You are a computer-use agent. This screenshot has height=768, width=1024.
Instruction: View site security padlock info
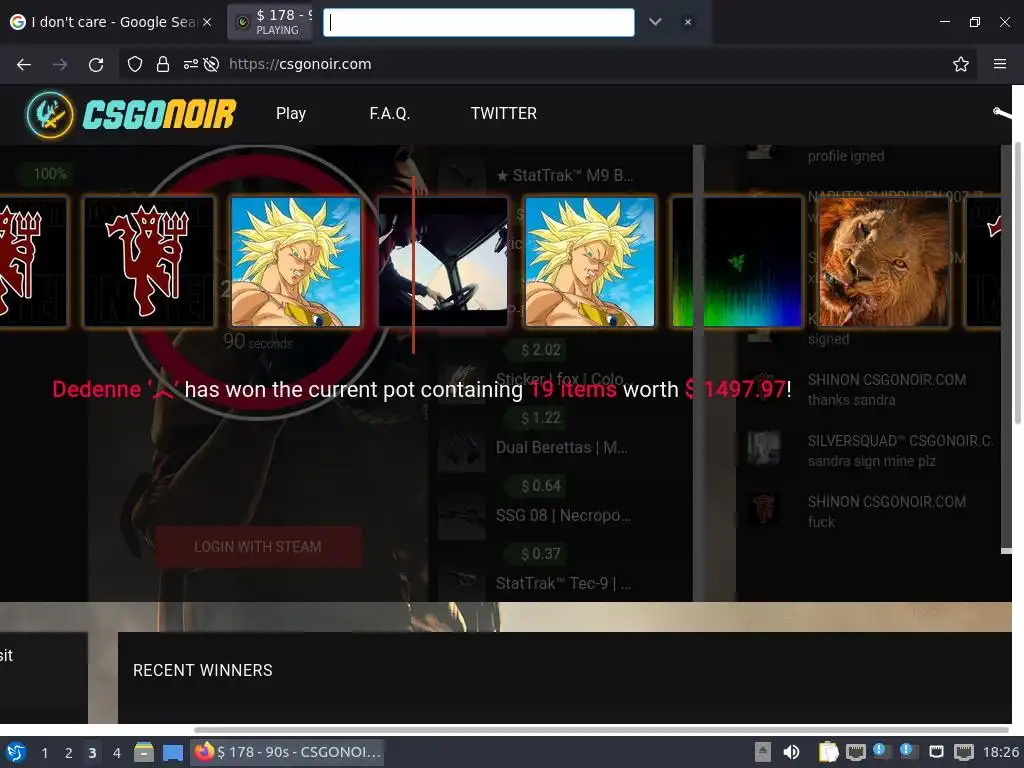coord(163,64)
